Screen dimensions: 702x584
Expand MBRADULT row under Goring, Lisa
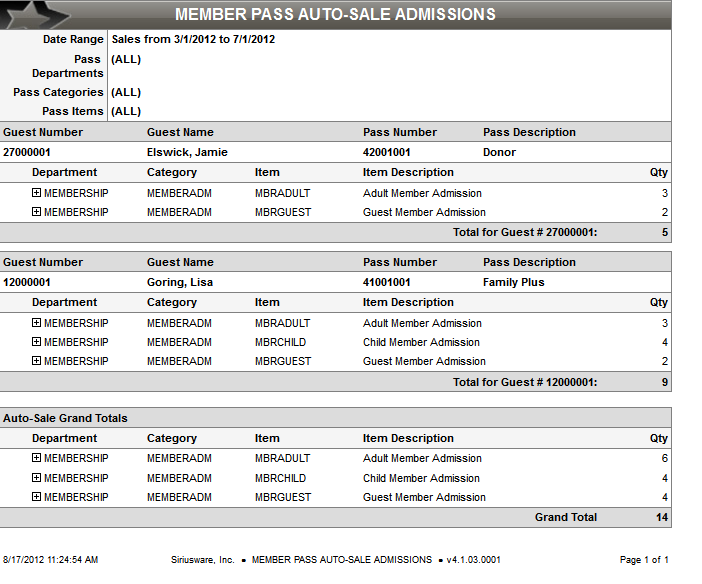[36, 322]
